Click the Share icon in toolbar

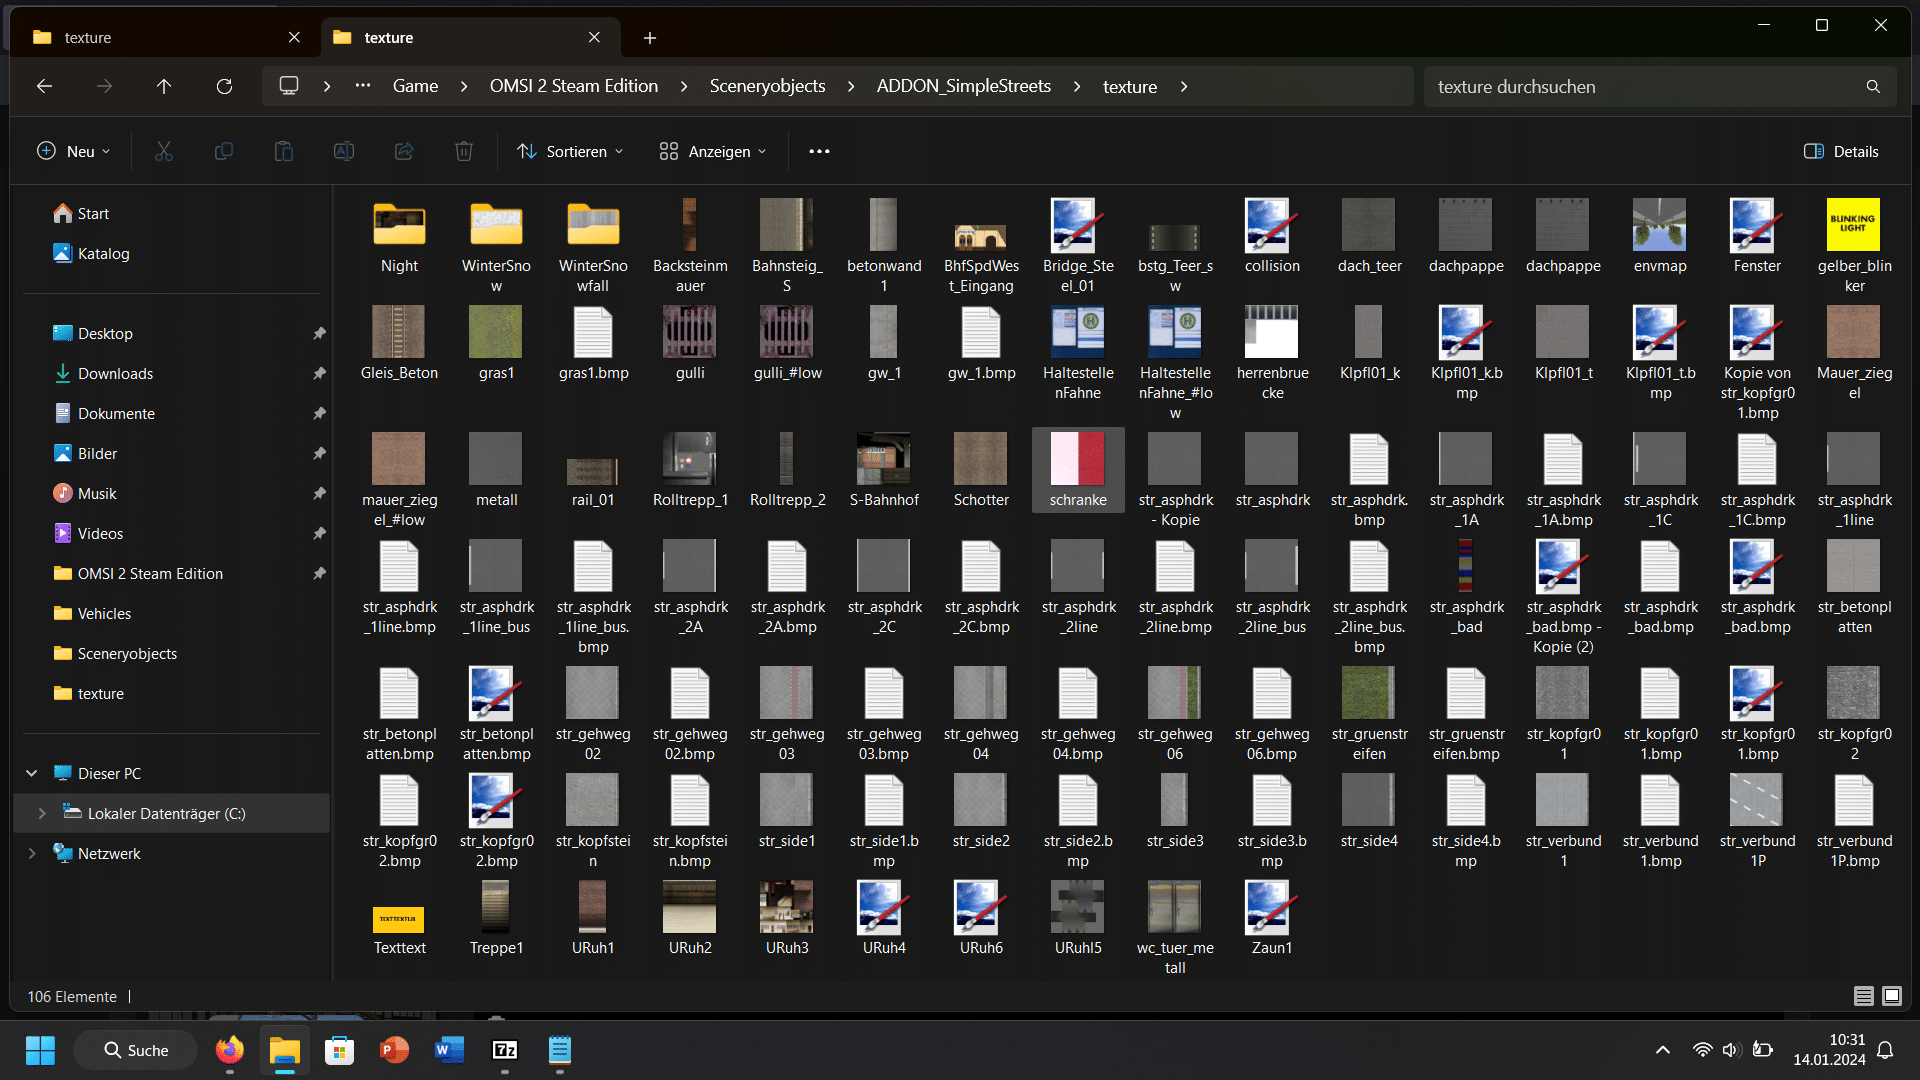pos(404,151)
